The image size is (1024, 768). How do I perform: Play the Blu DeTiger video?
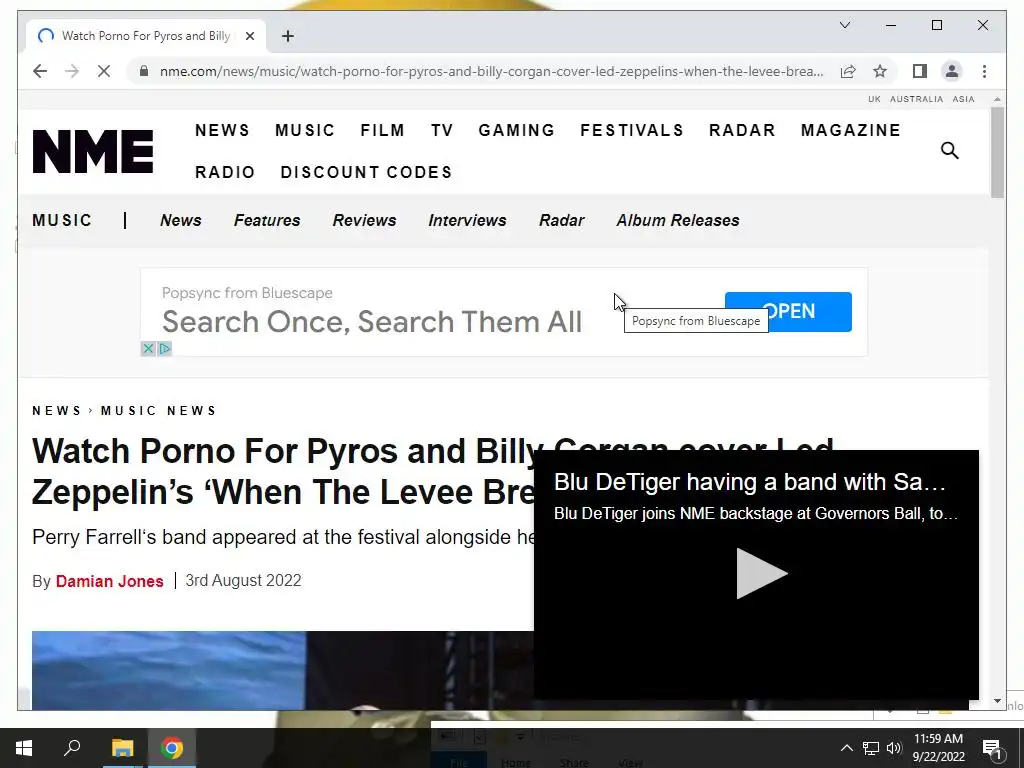[761, 573]
